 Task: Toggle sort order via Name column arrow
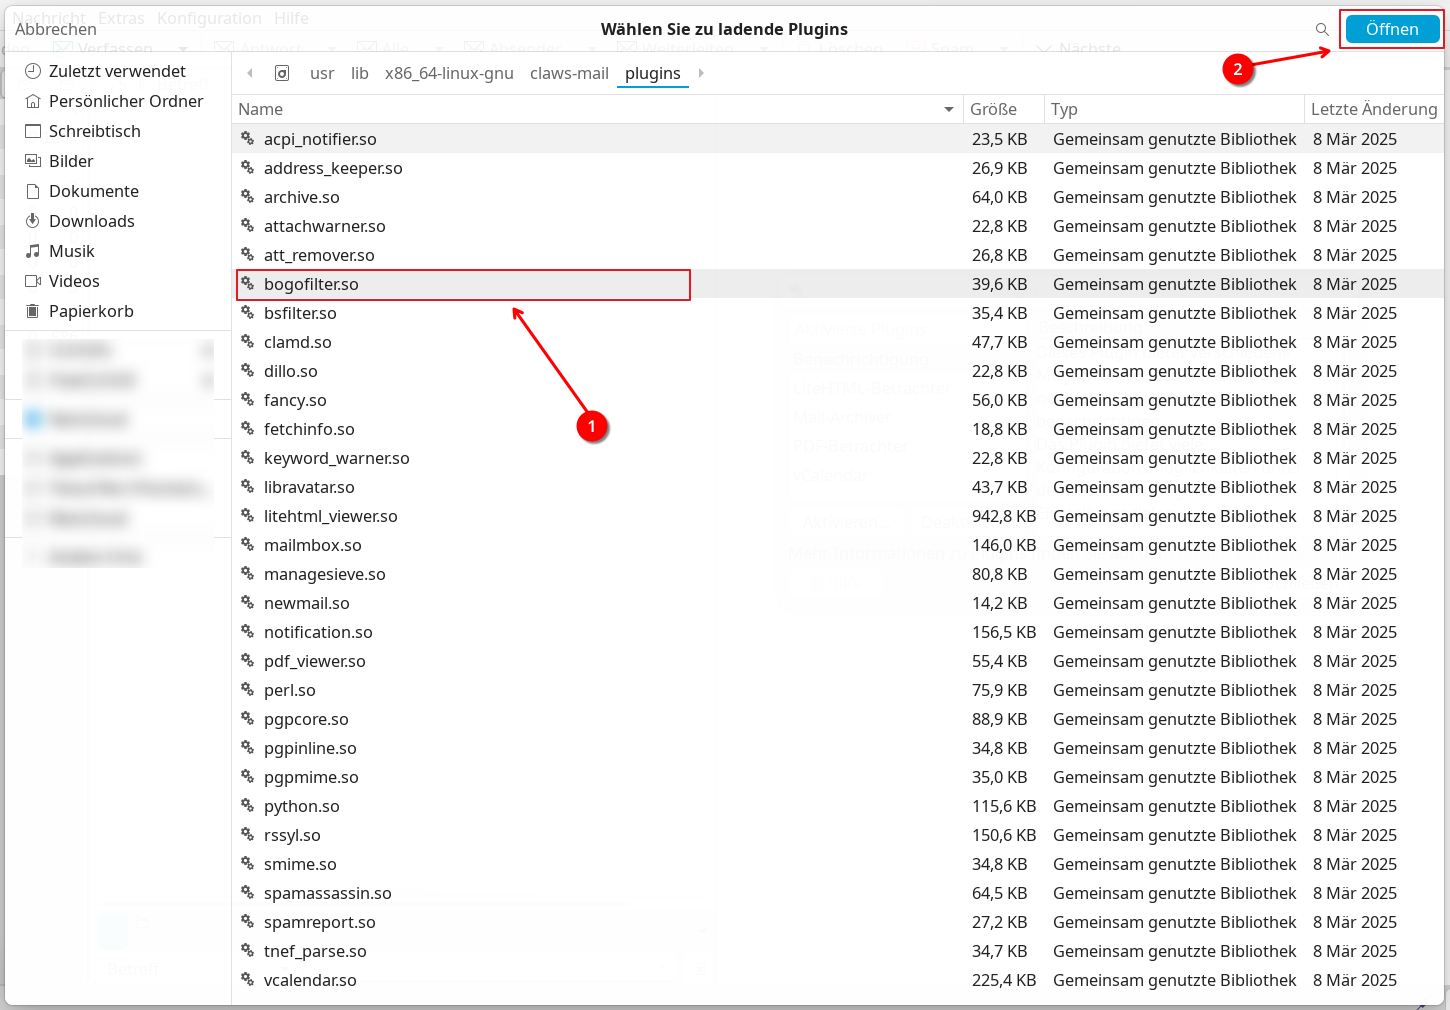click(948, 109)
